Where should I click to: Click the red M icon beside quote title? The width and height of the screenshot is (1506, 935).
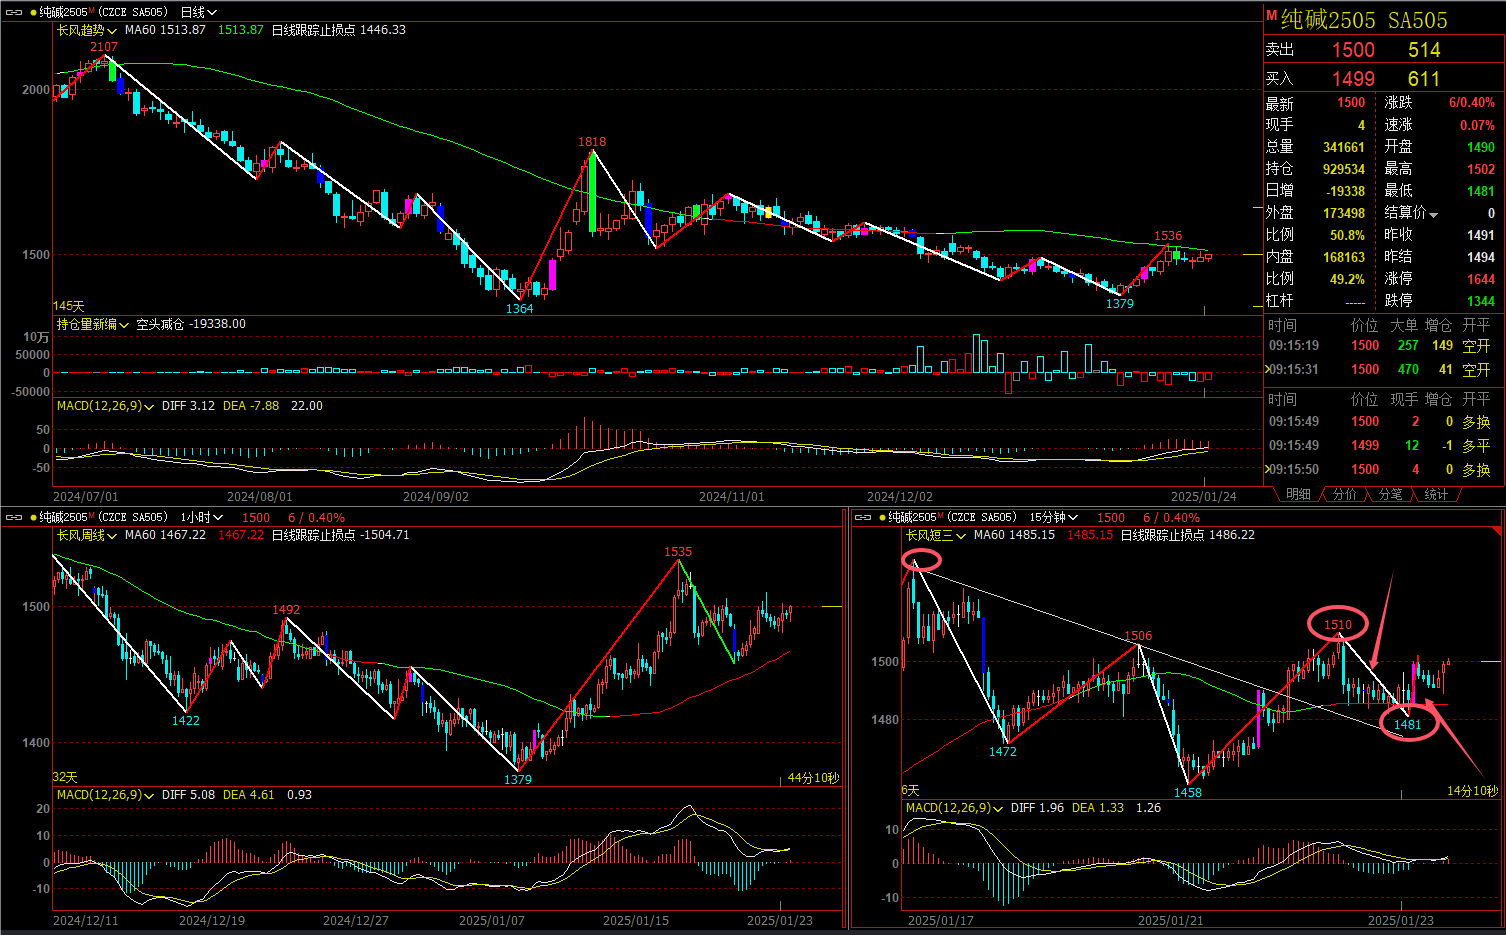pyautogui.click(x=1272, y=16)
